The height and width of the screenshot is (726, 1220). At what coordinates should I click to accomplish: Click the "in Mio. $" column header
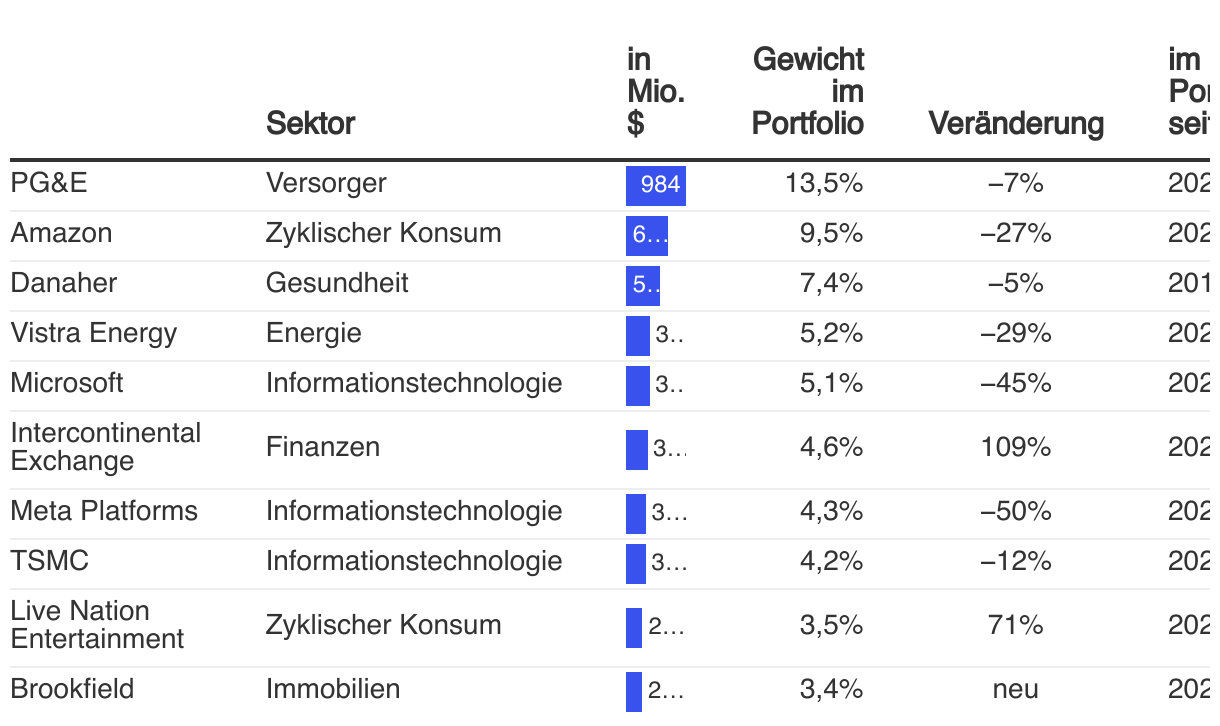click(x=655, y=91)
